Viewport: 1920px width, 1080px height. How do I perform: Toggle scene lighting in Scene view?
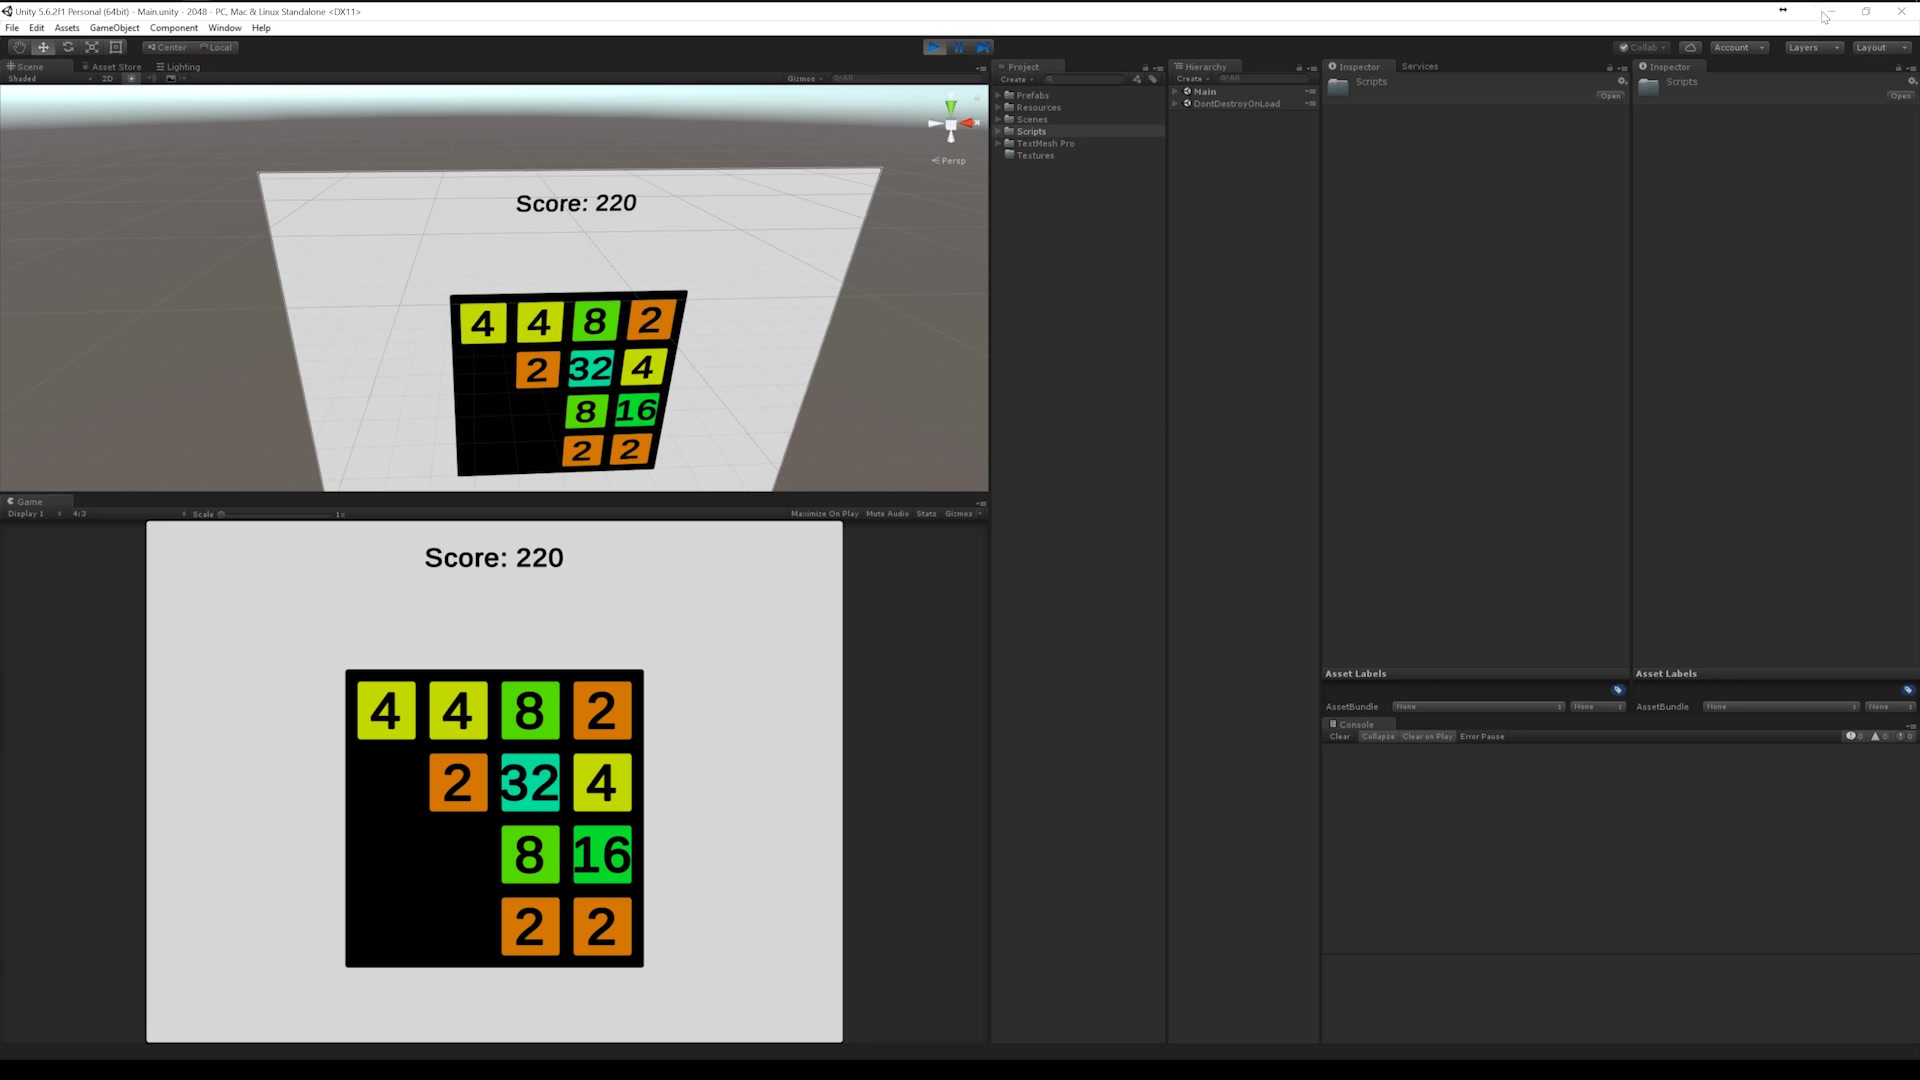tap(132, 78)
